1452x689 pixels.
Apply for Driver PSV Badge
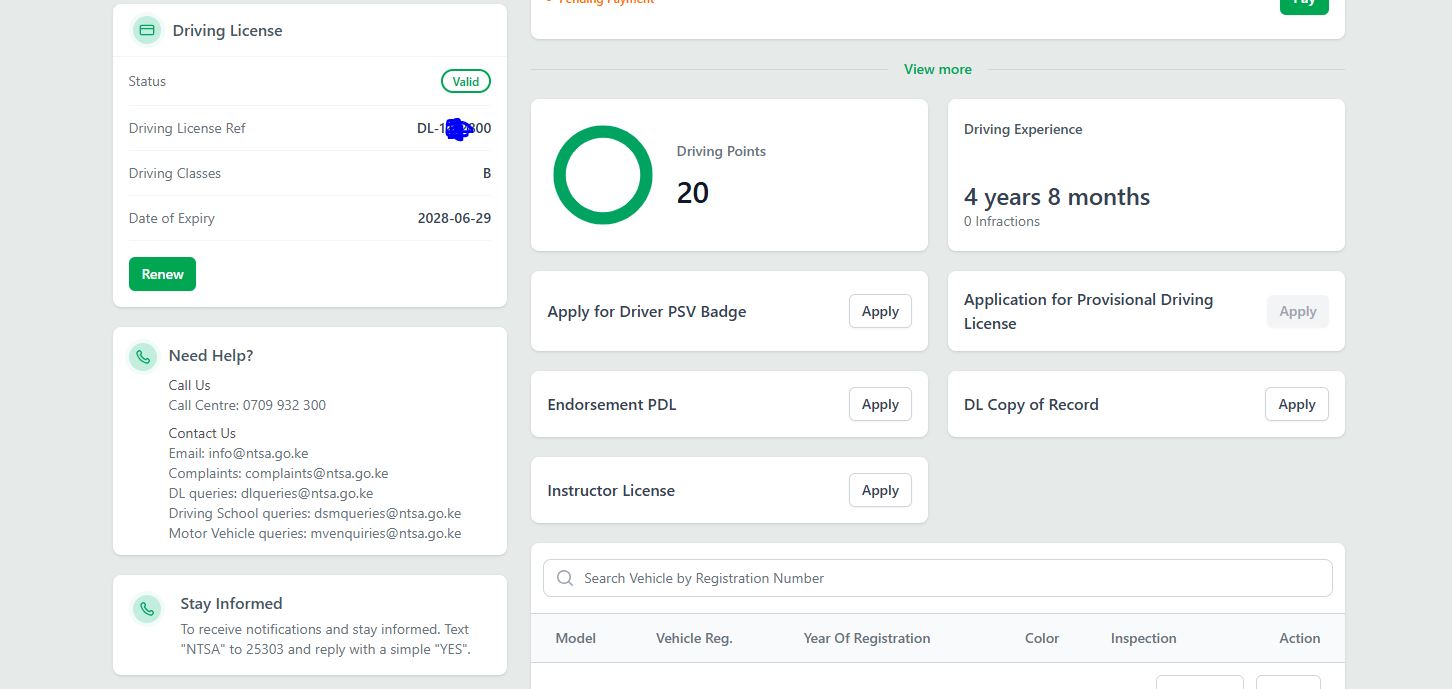pos(880,311)
